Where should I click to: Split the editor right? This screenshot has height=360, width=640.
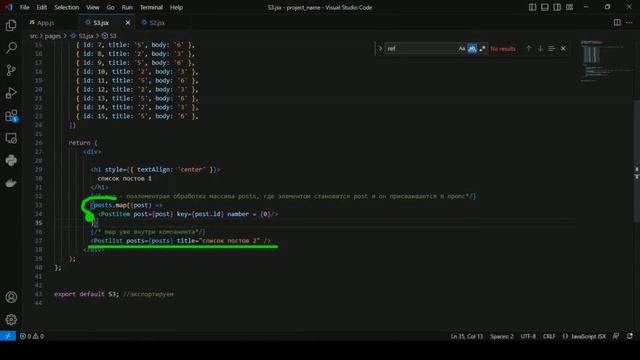pos(617,22)
